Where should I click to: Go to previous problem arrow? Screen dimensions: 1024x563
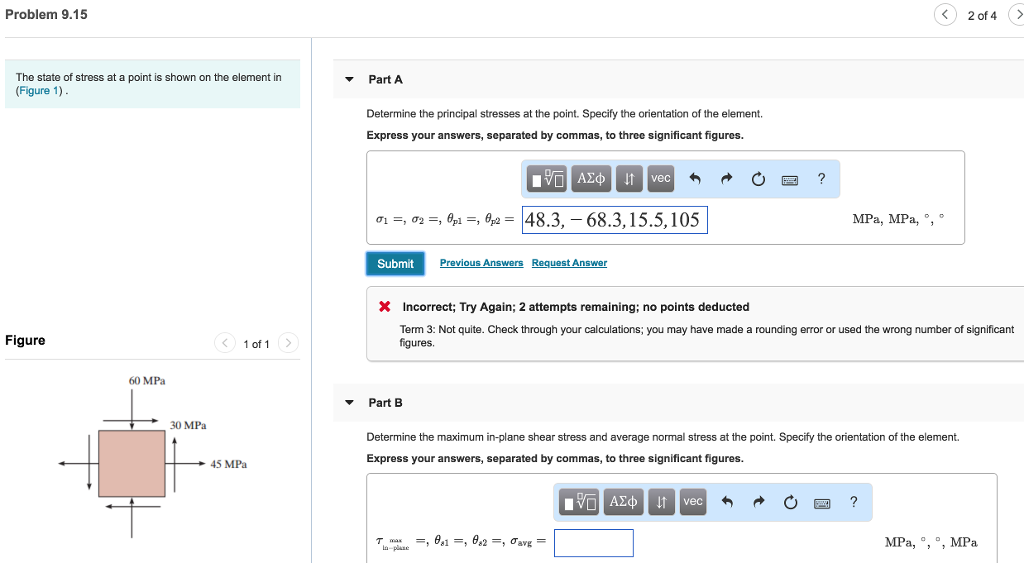click(x=945, y=14)
